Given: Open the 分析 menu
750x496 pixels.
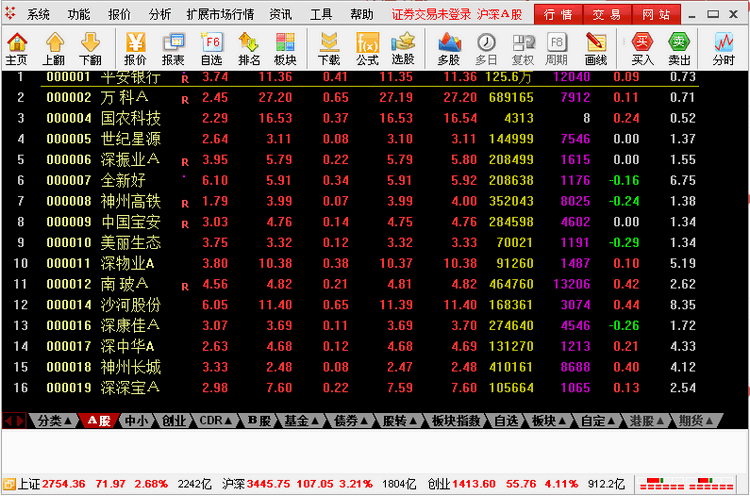Looking at the screenshot, I should pos(160,15).
